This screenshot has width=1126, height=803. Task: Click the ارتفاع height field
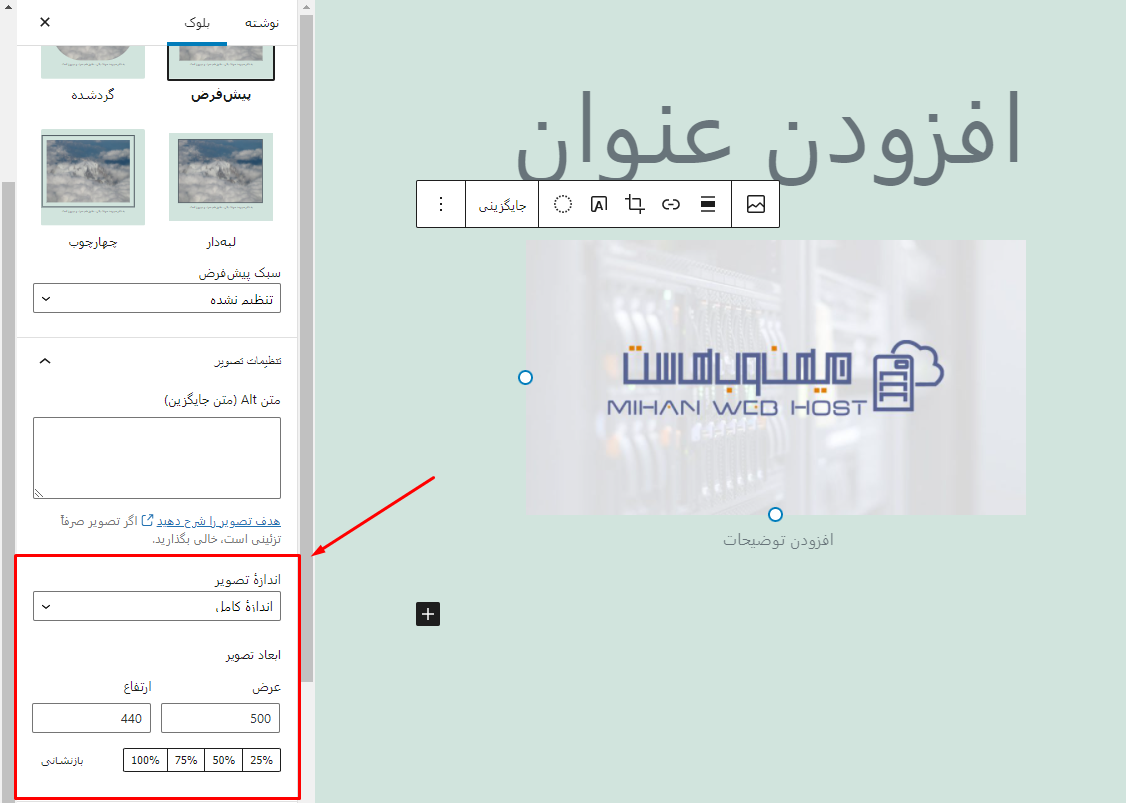(91, 718)
